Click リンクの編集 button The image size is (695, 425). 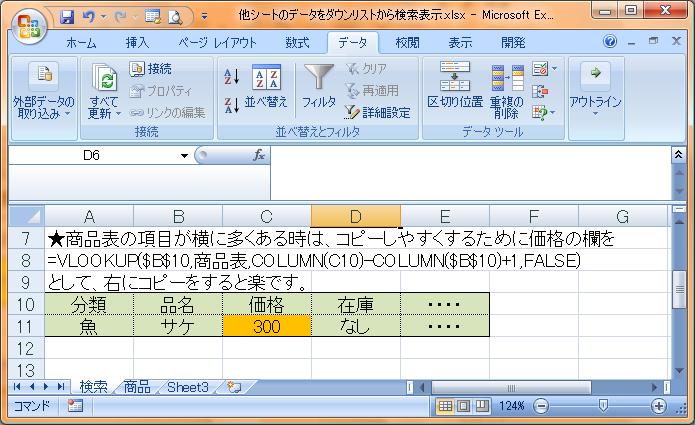(x=168, y=113)
